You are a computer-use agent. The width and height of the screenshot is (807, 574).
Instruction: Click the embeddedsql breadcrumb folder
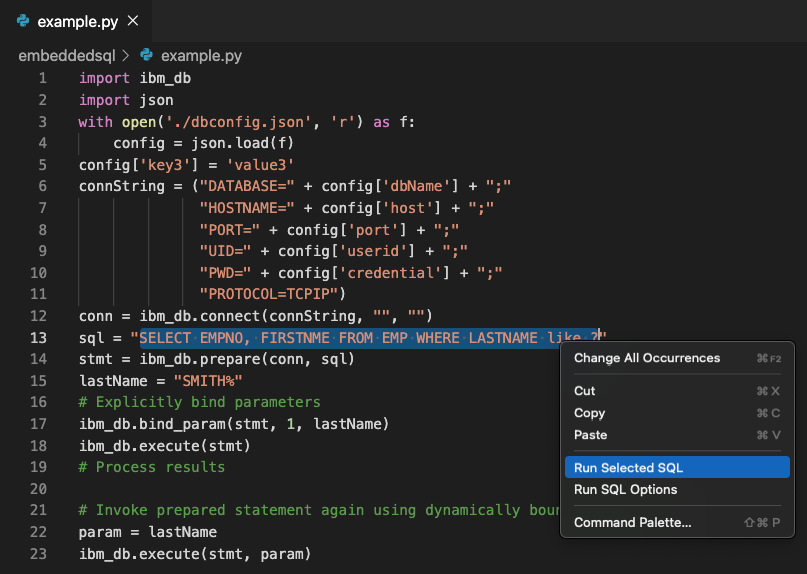tap(67, 56)
